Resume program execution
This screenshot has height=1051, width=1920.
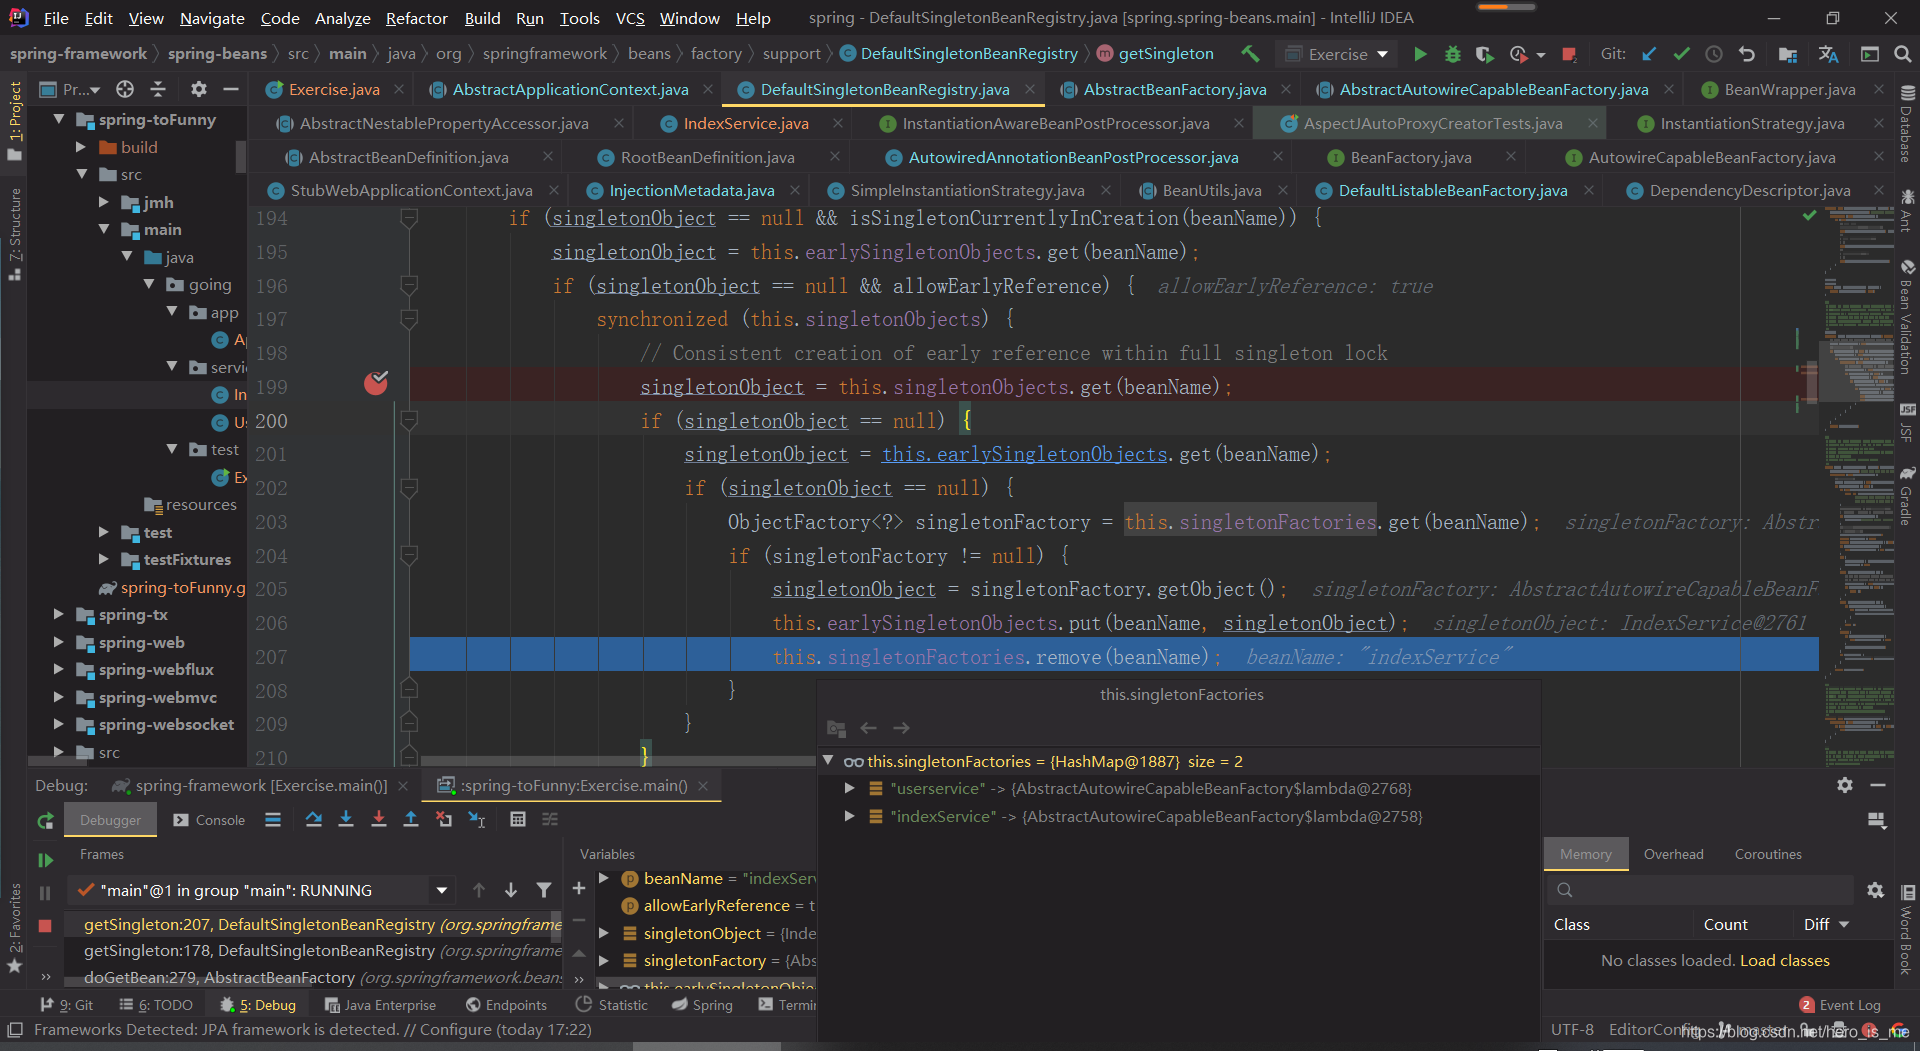tap(45, 860)
